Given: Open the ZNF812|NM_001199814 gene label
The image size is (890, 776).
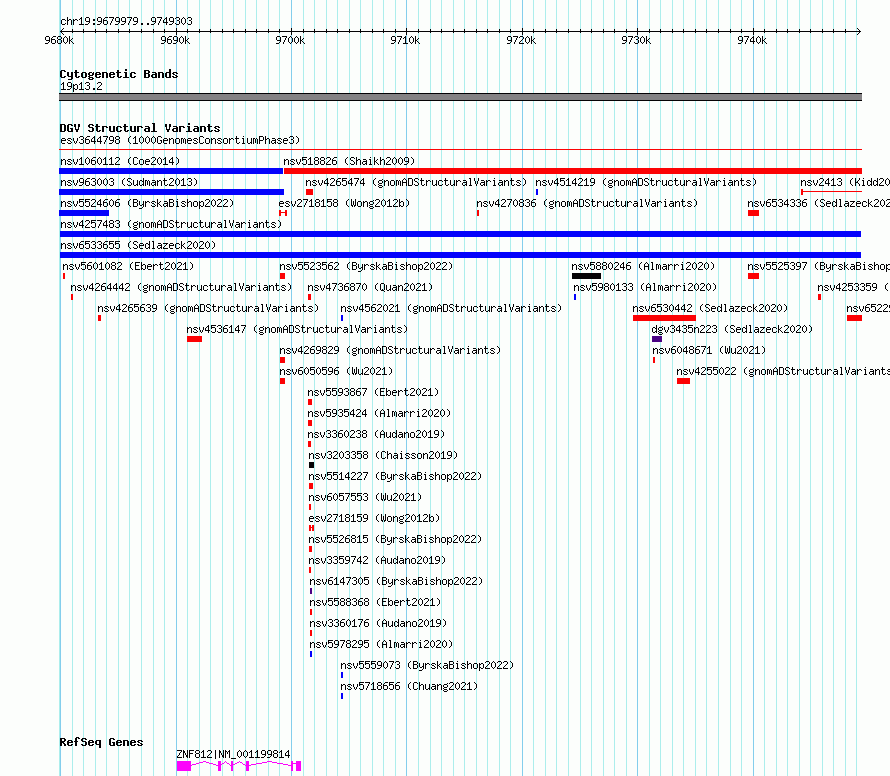Looking at the screenshot, I should point(233,754).
